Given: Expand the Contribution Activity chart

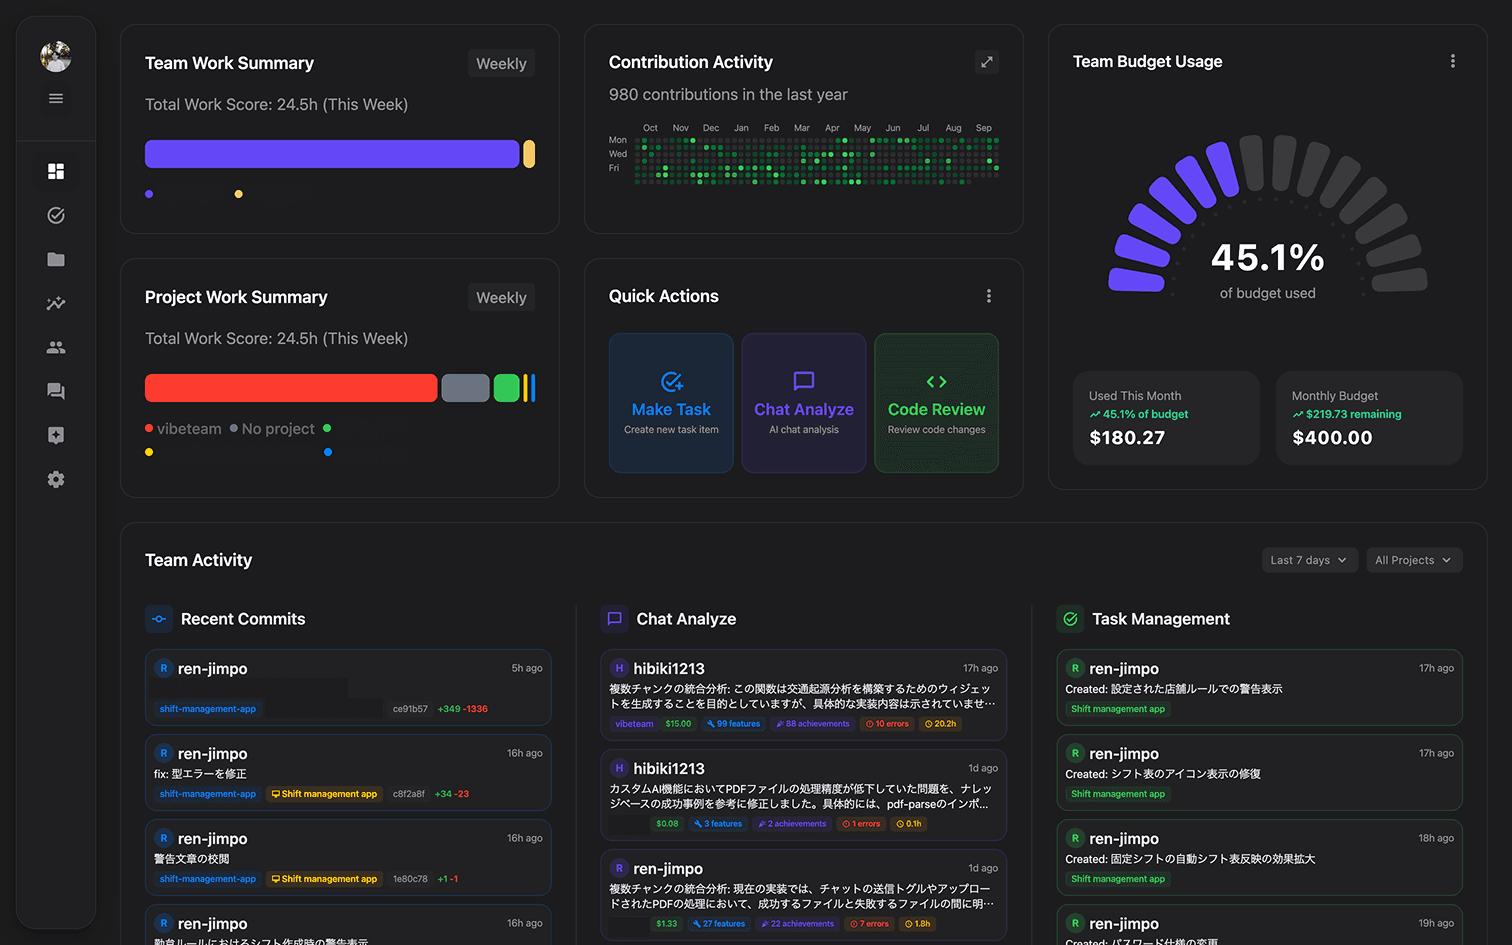Looking at the screenshot, I should click(986, 62).
